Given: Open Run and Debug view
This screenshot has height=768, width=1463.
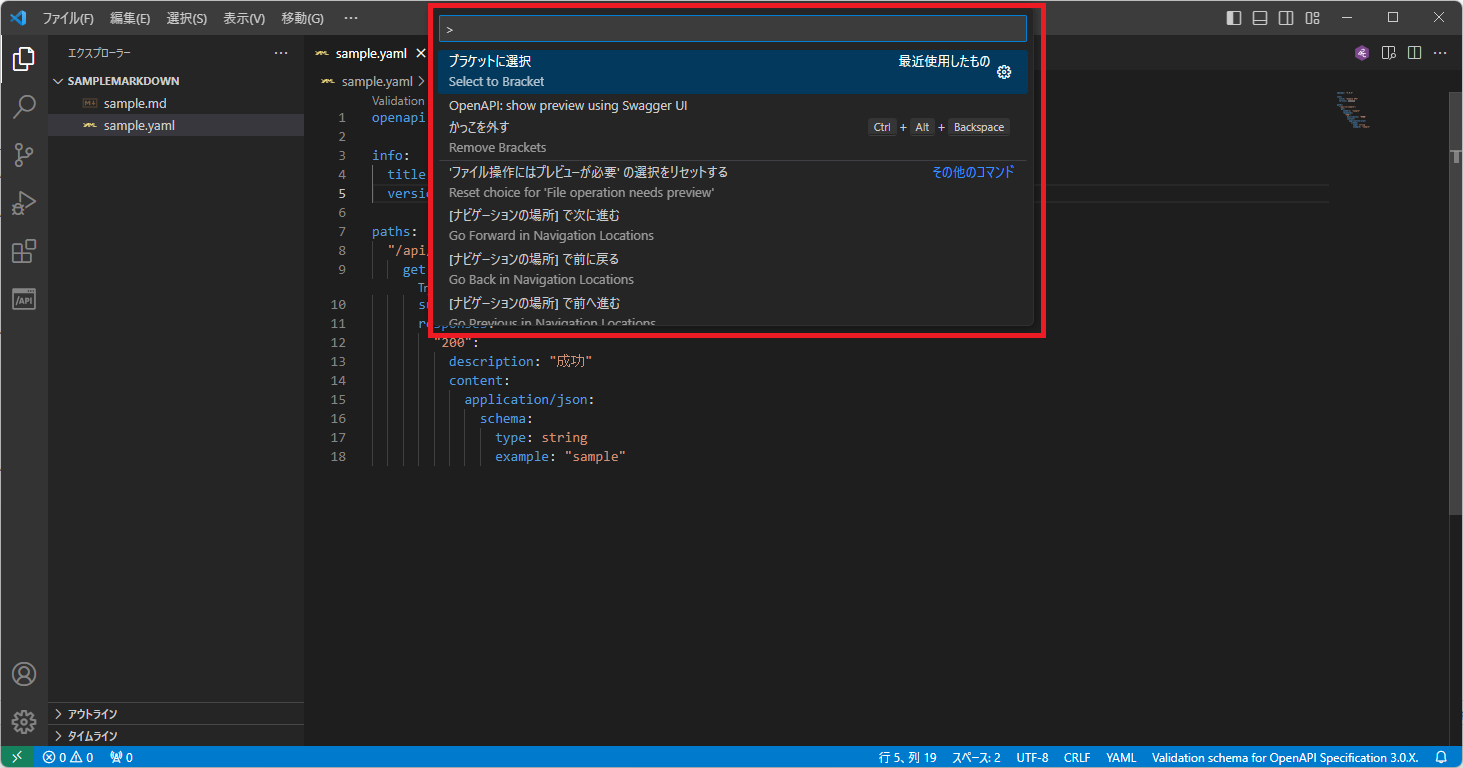Looking at the screenshot, I should click(x=23, y=203).
